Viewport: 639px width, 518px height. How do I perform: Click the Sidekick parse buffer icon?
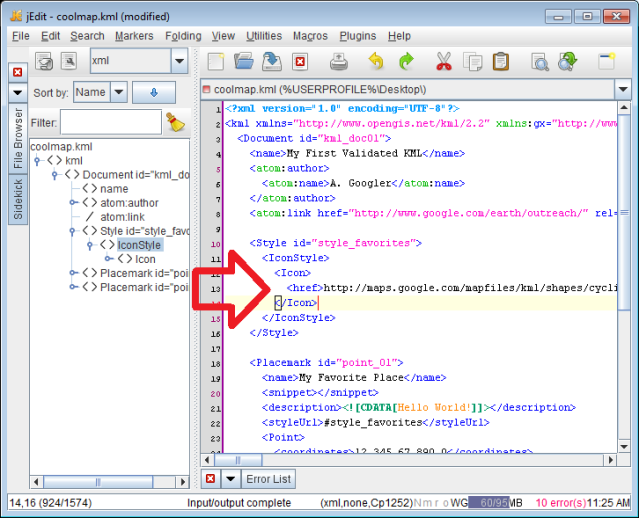[x=44, y=62]
